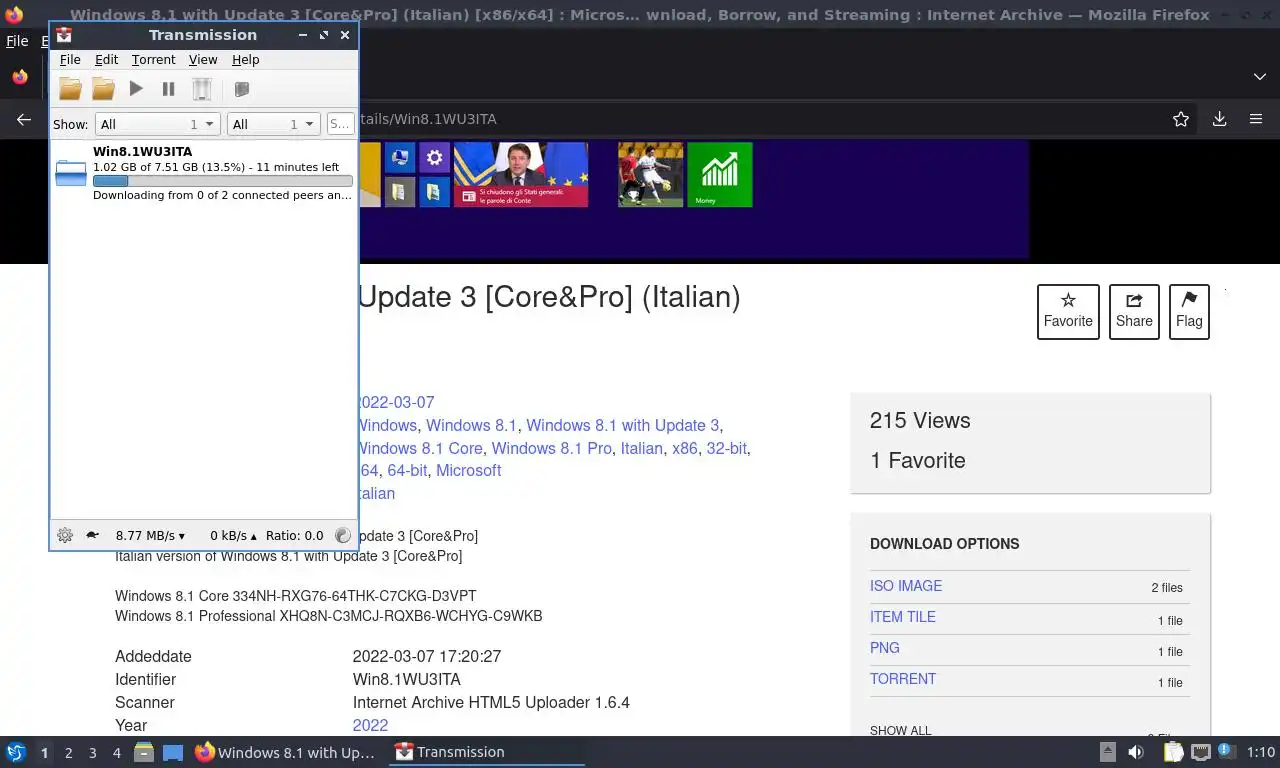This screenshot has height=768, width=1280.
Task: Click the 32-bit topic link
Action: coord(726,448)
